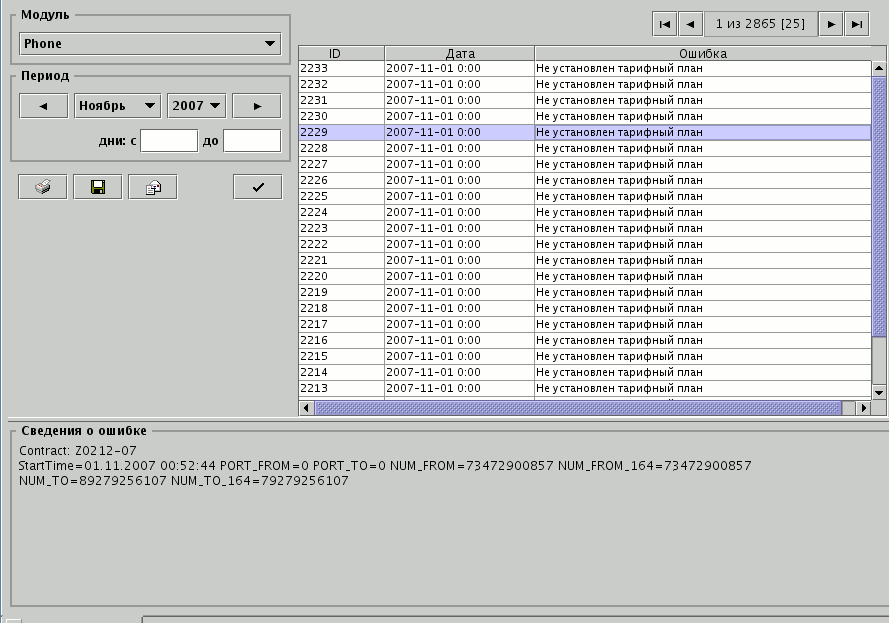Screen dimensions: 889x623
Task: Sort table by the ID column header
Action: tap(341, 53)
